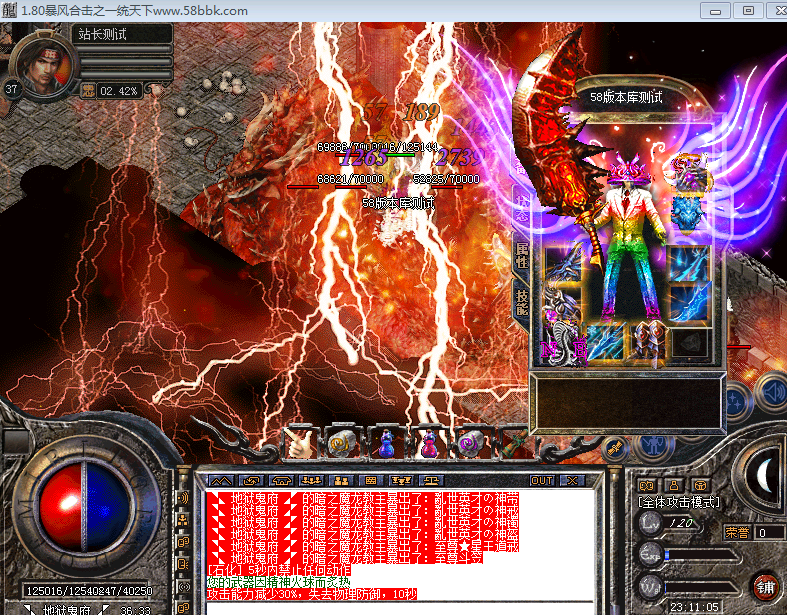Change the 全体攻击模式 attack mode
The height and width of the screenshot is (615, 787).
[679, 502]
